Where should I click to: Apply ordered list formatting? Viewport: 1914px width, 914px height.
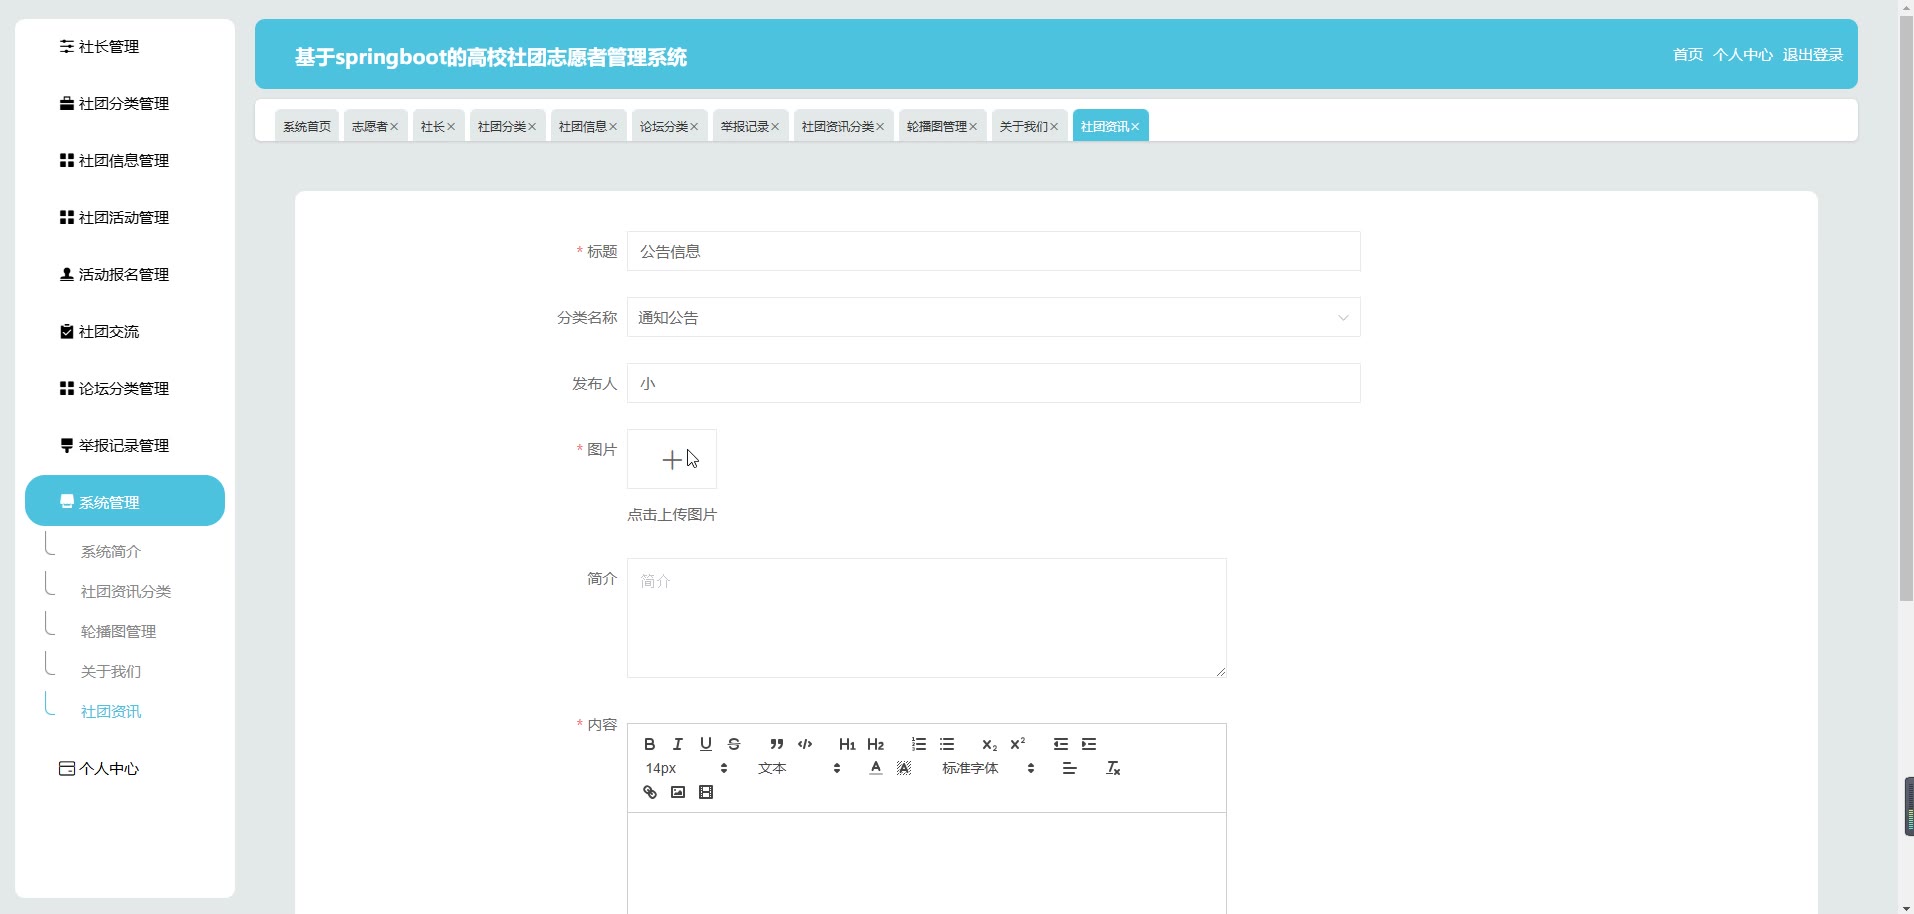tap(918, 744)
